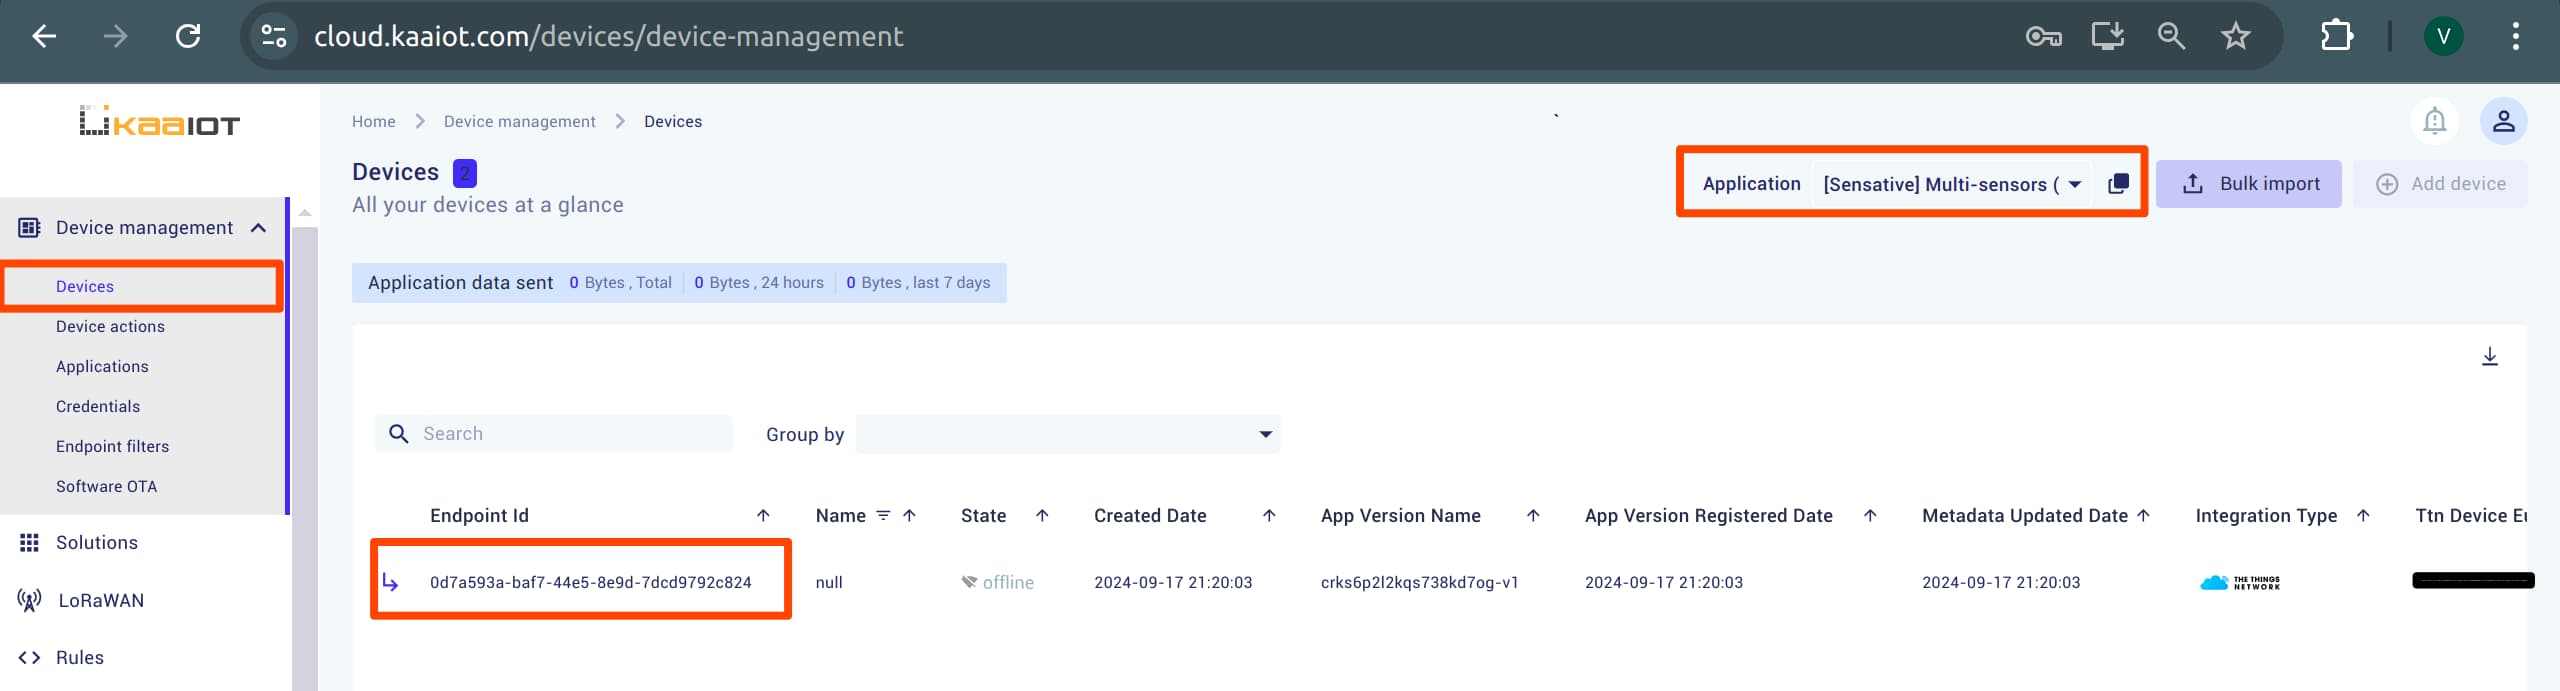Toggle sort on State column
The width and height of the screenshot is (2560, 691).
1042,516
